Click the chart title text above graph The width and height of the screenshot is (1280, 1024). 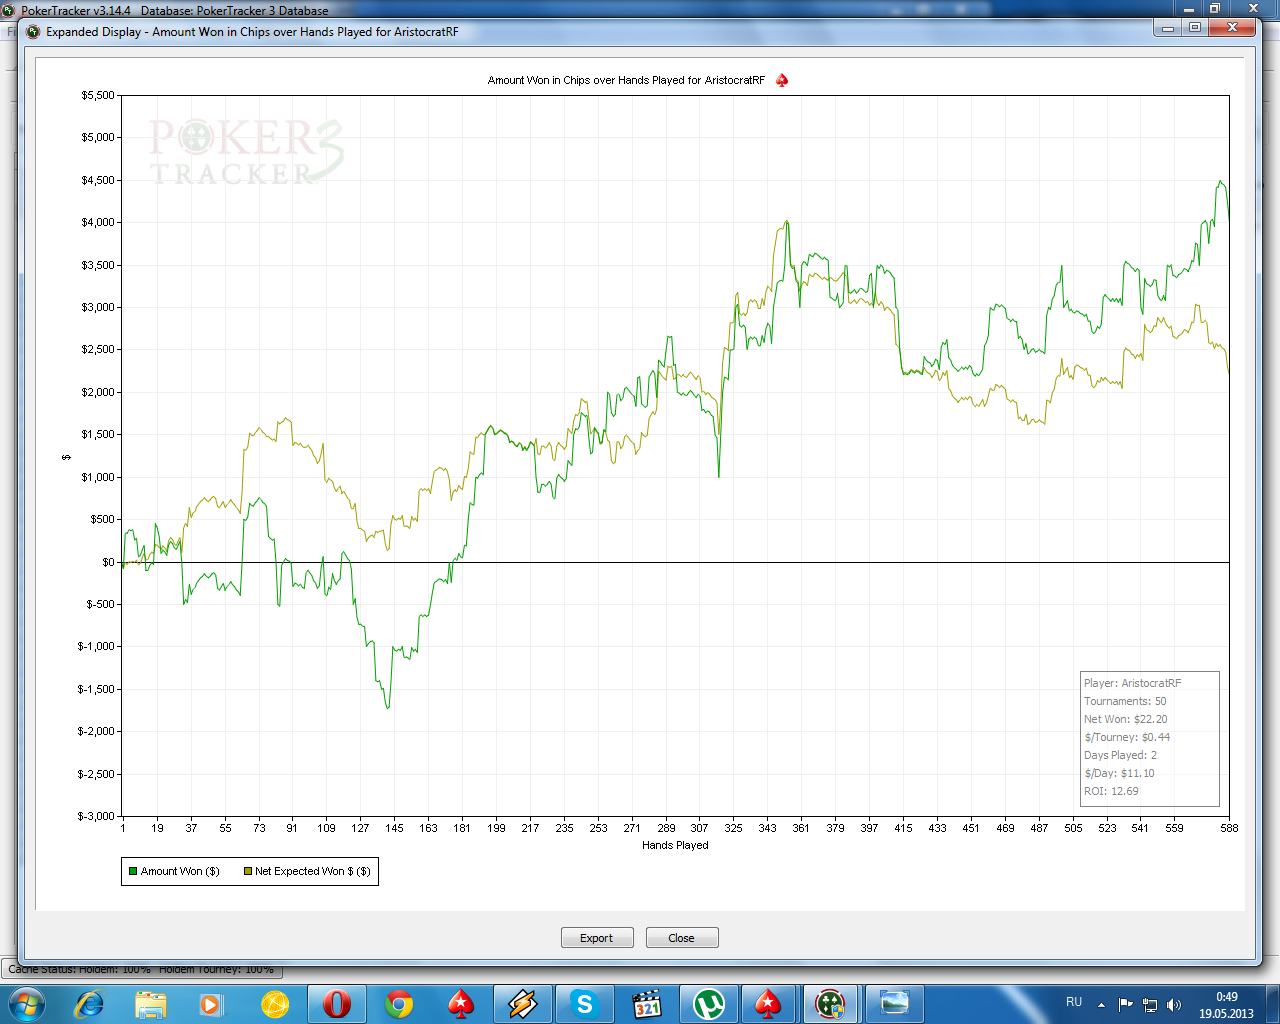626,80
